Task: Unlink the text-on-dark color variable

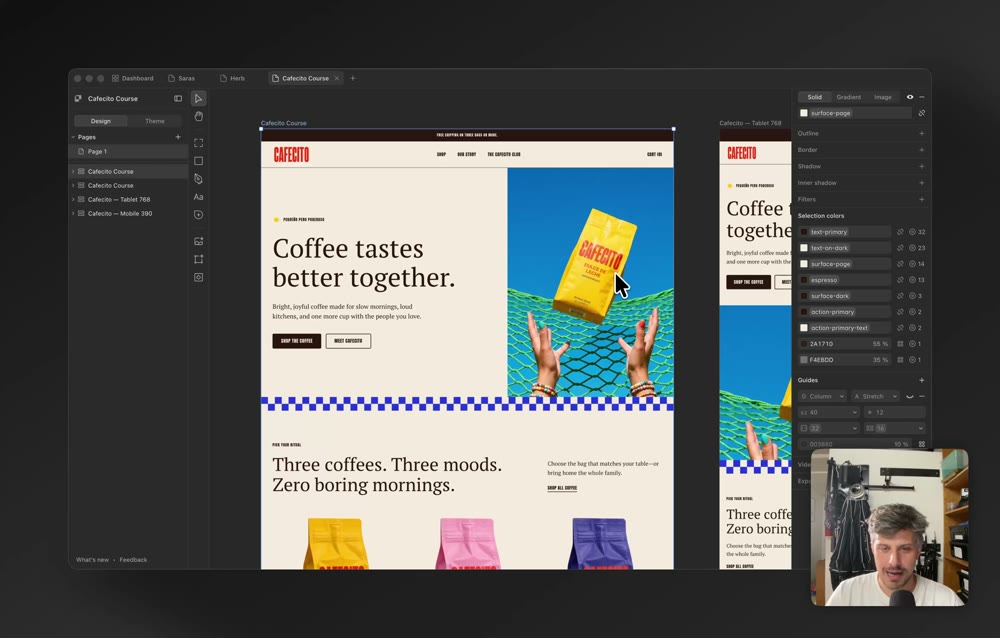Action: tap(901, 248)
